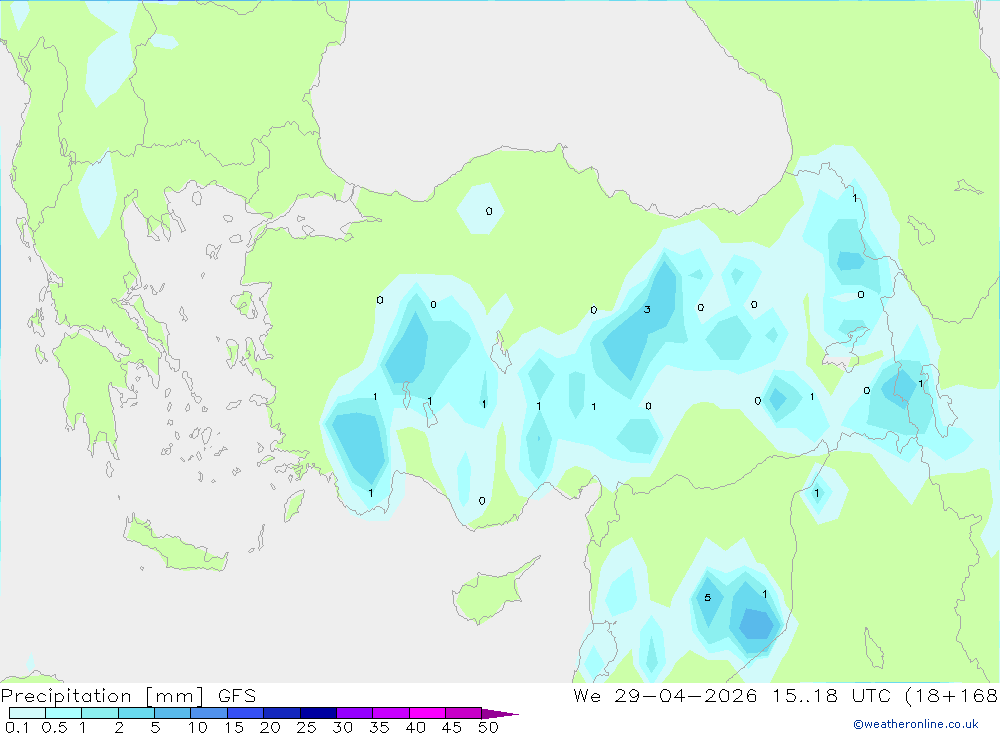Click the 5–10 mm legend color swatch
This screenshot has width=1000, height=733.
[x=173, y=713]
